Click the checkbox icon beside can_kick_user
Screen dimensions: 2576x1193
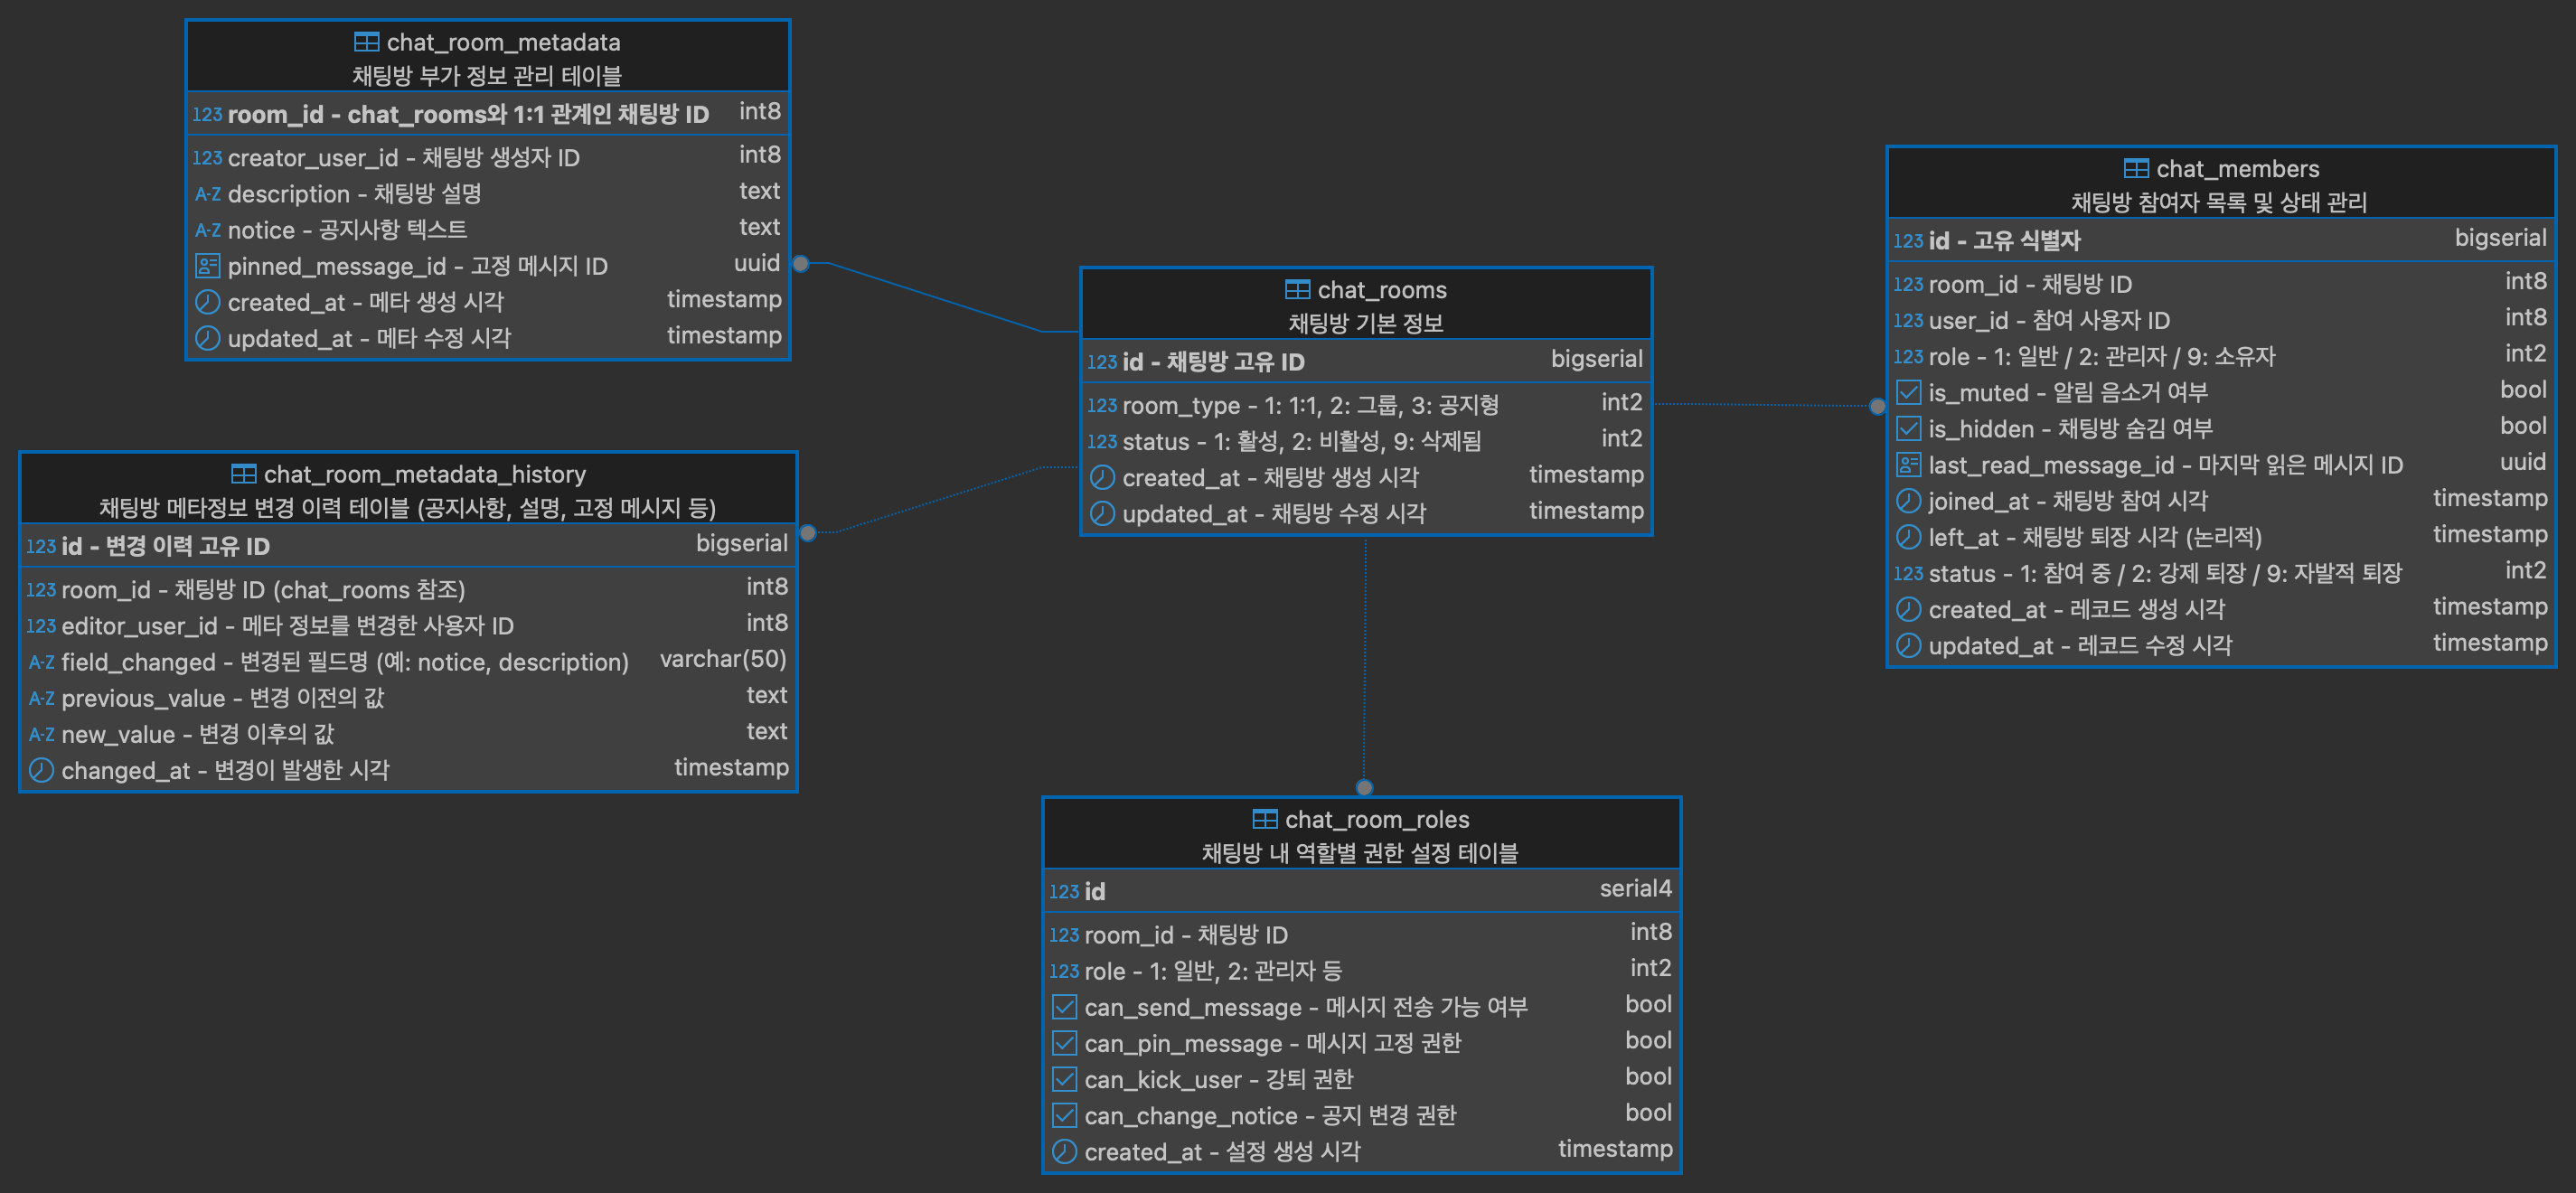pos(1064,1079)
